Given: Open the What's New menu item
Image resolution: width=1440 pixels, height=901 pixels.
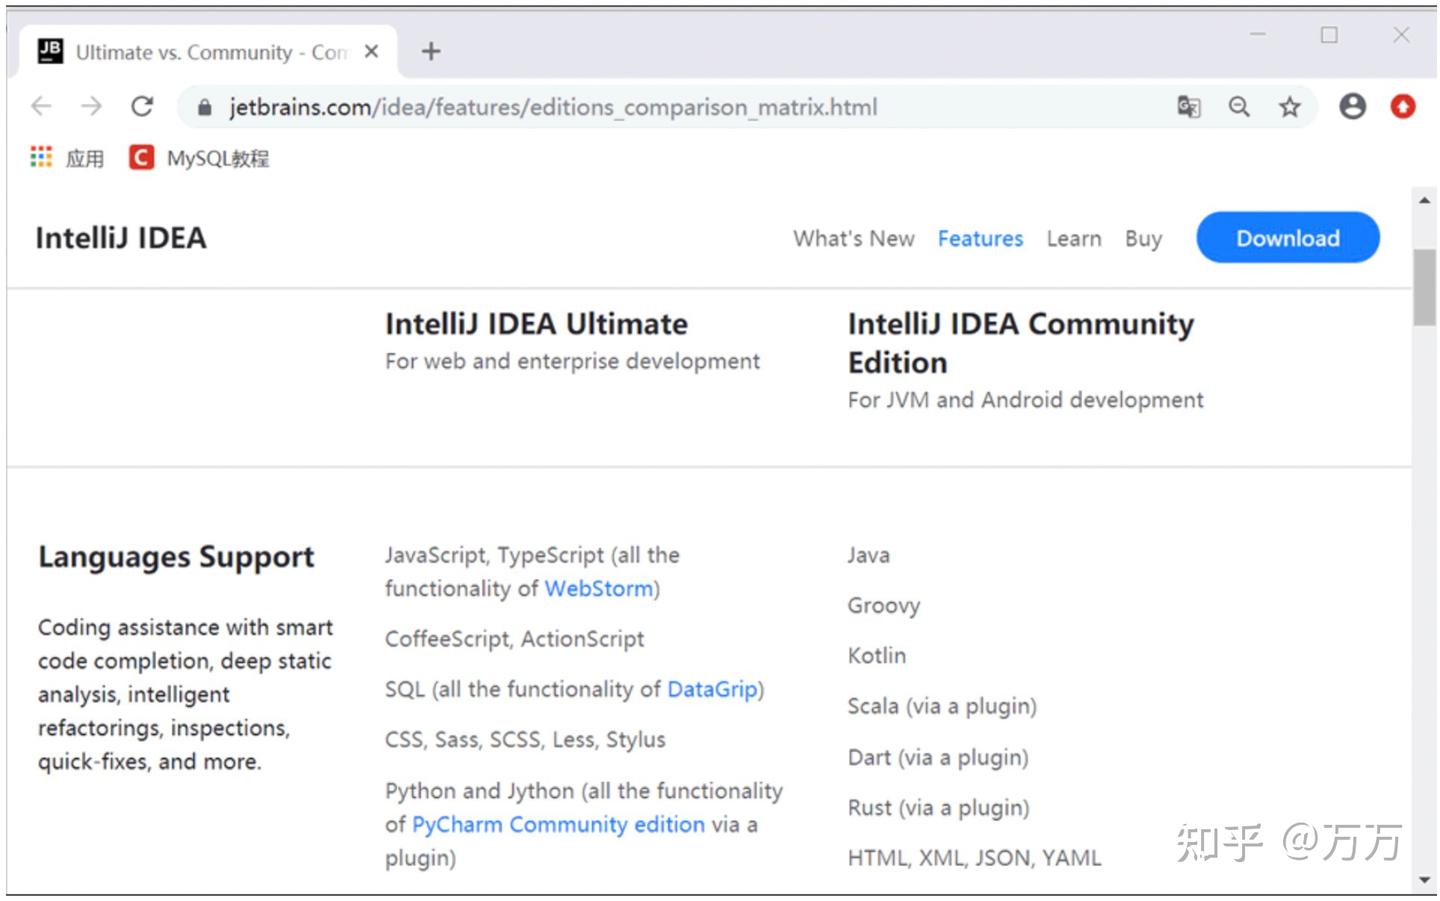Looking at the screenshot, I should [x=854, y=239].
